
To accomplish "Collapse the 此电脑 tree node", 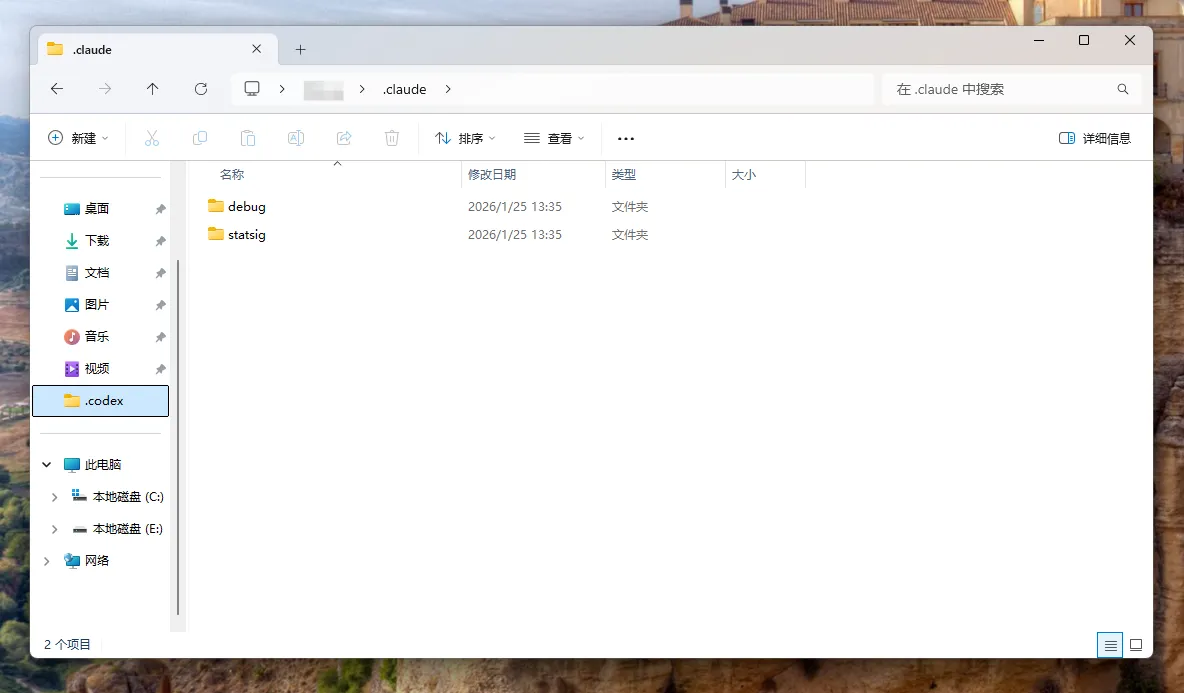I will pyautogui.click(x=46, y=465).
